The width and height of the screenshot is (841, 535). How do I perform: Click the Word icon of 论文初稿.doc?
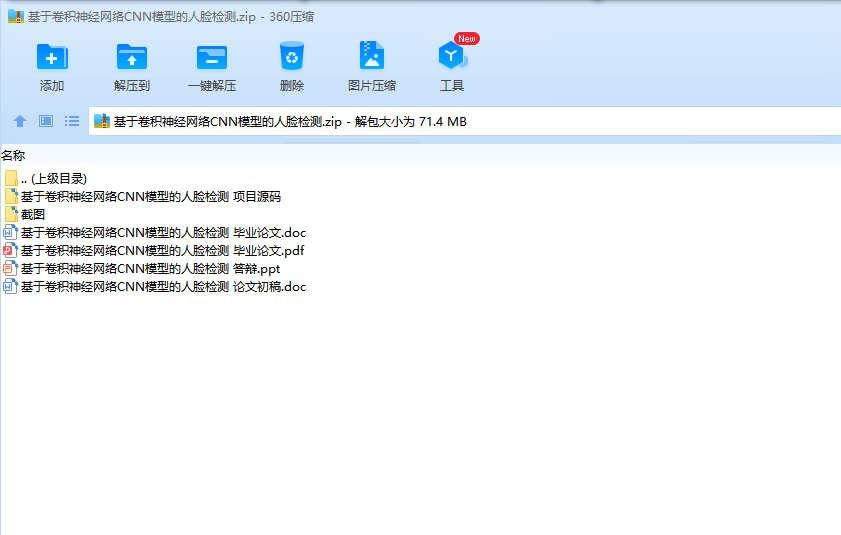click(11, 287)
